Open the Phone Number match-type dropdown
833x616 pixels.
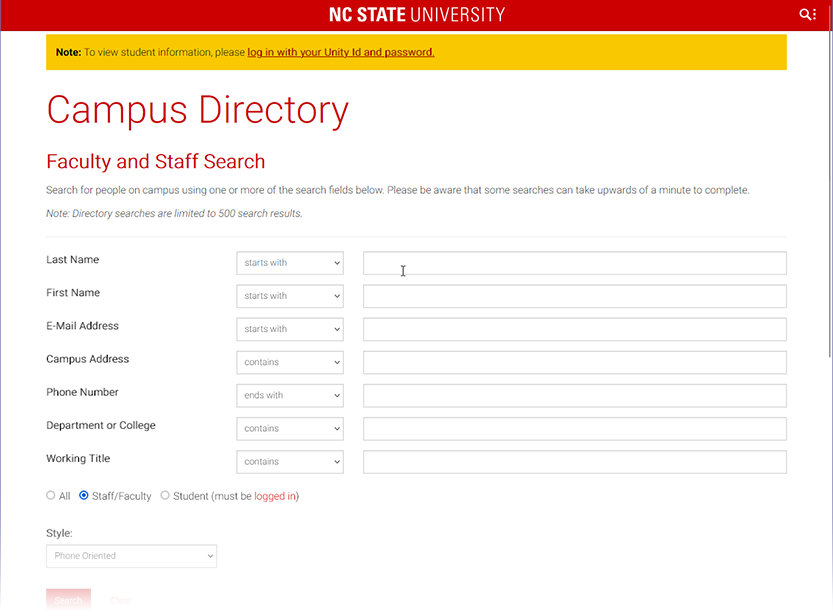point(290,396)
